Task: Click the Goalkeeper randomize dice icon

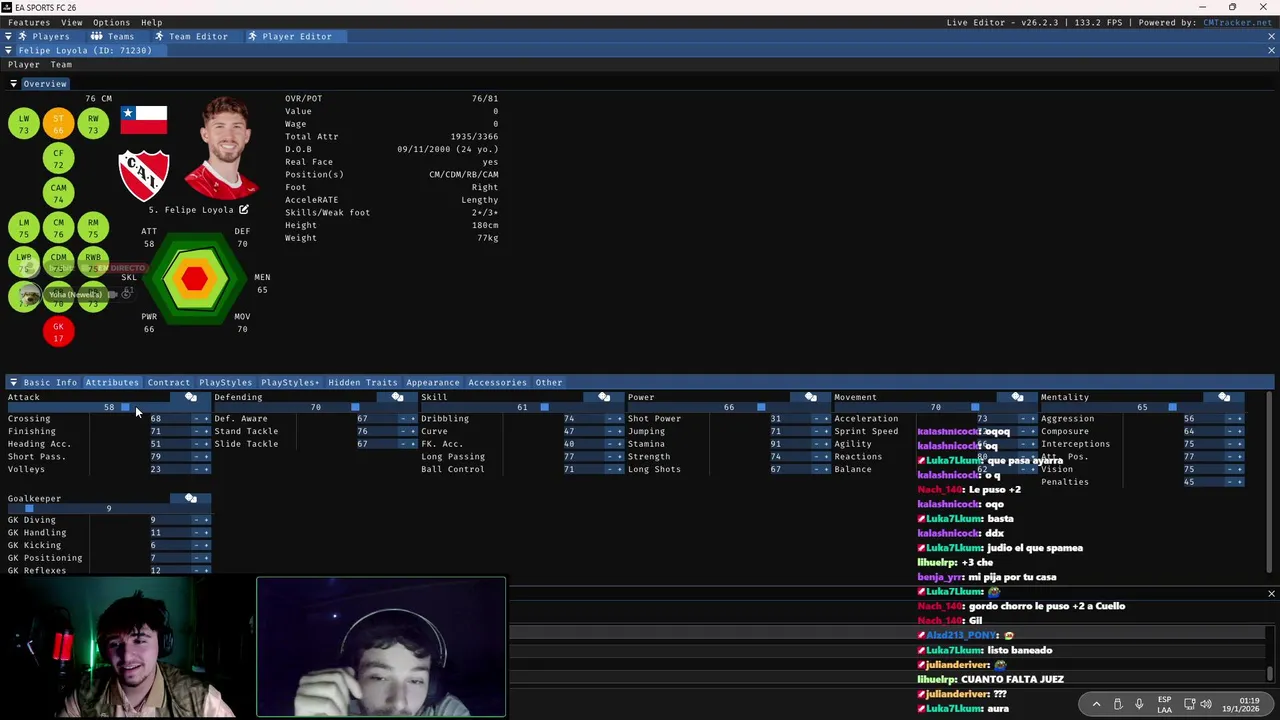Action: [x=190, y=498]
